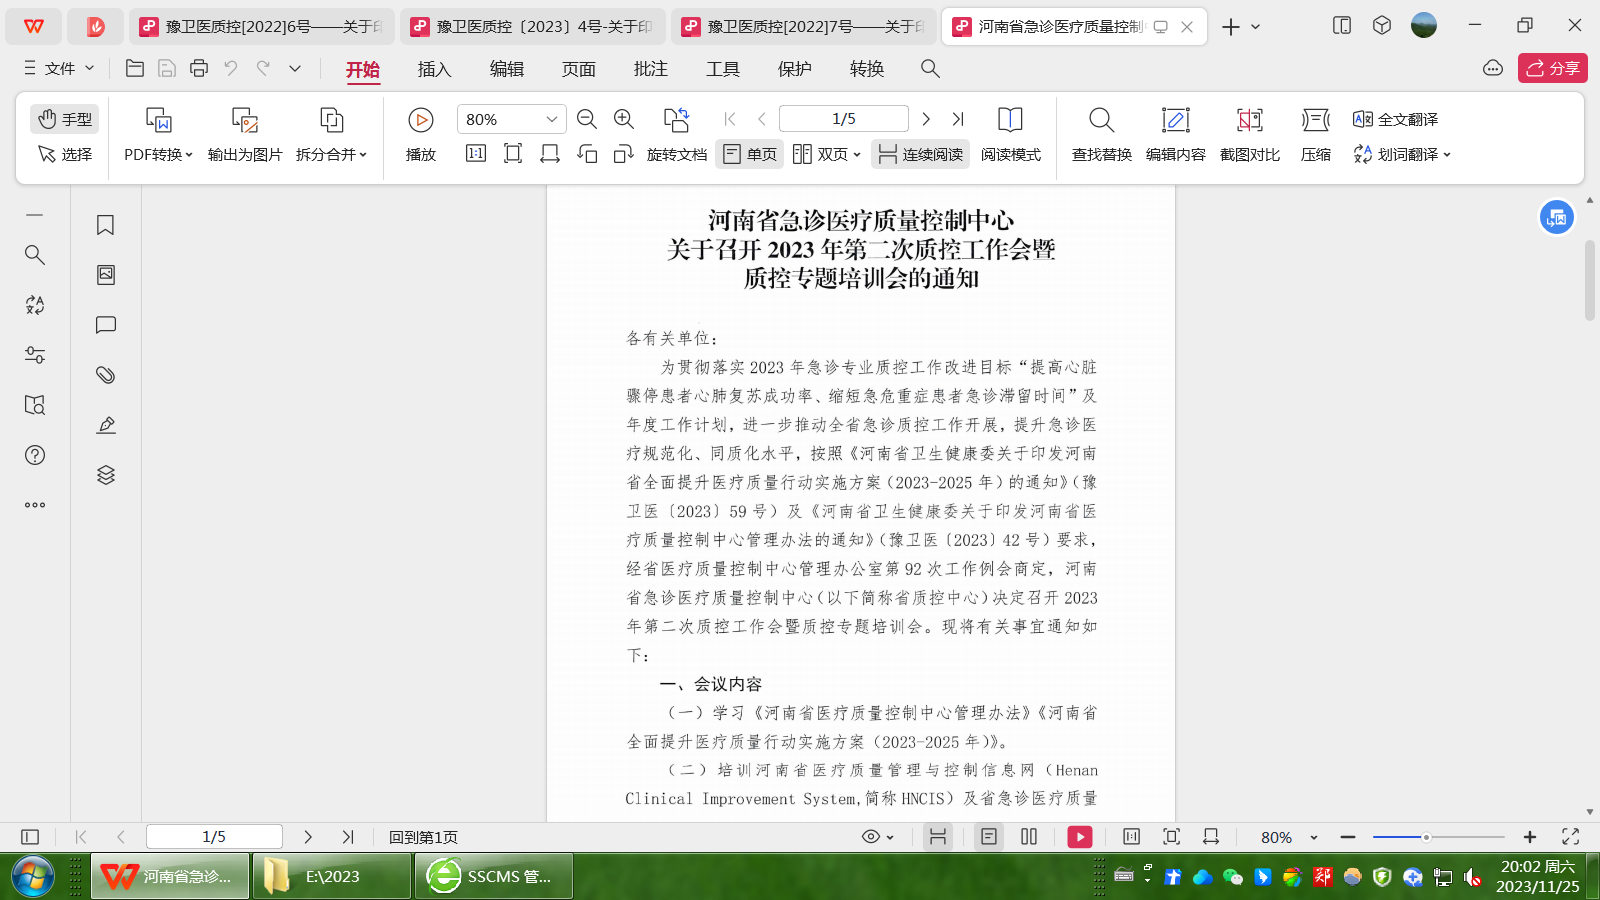Image resolution: width=1600 pixels, height=900 pixels.
Task: Click the zoom minus button in status bar
Action: pos(1348,837)
